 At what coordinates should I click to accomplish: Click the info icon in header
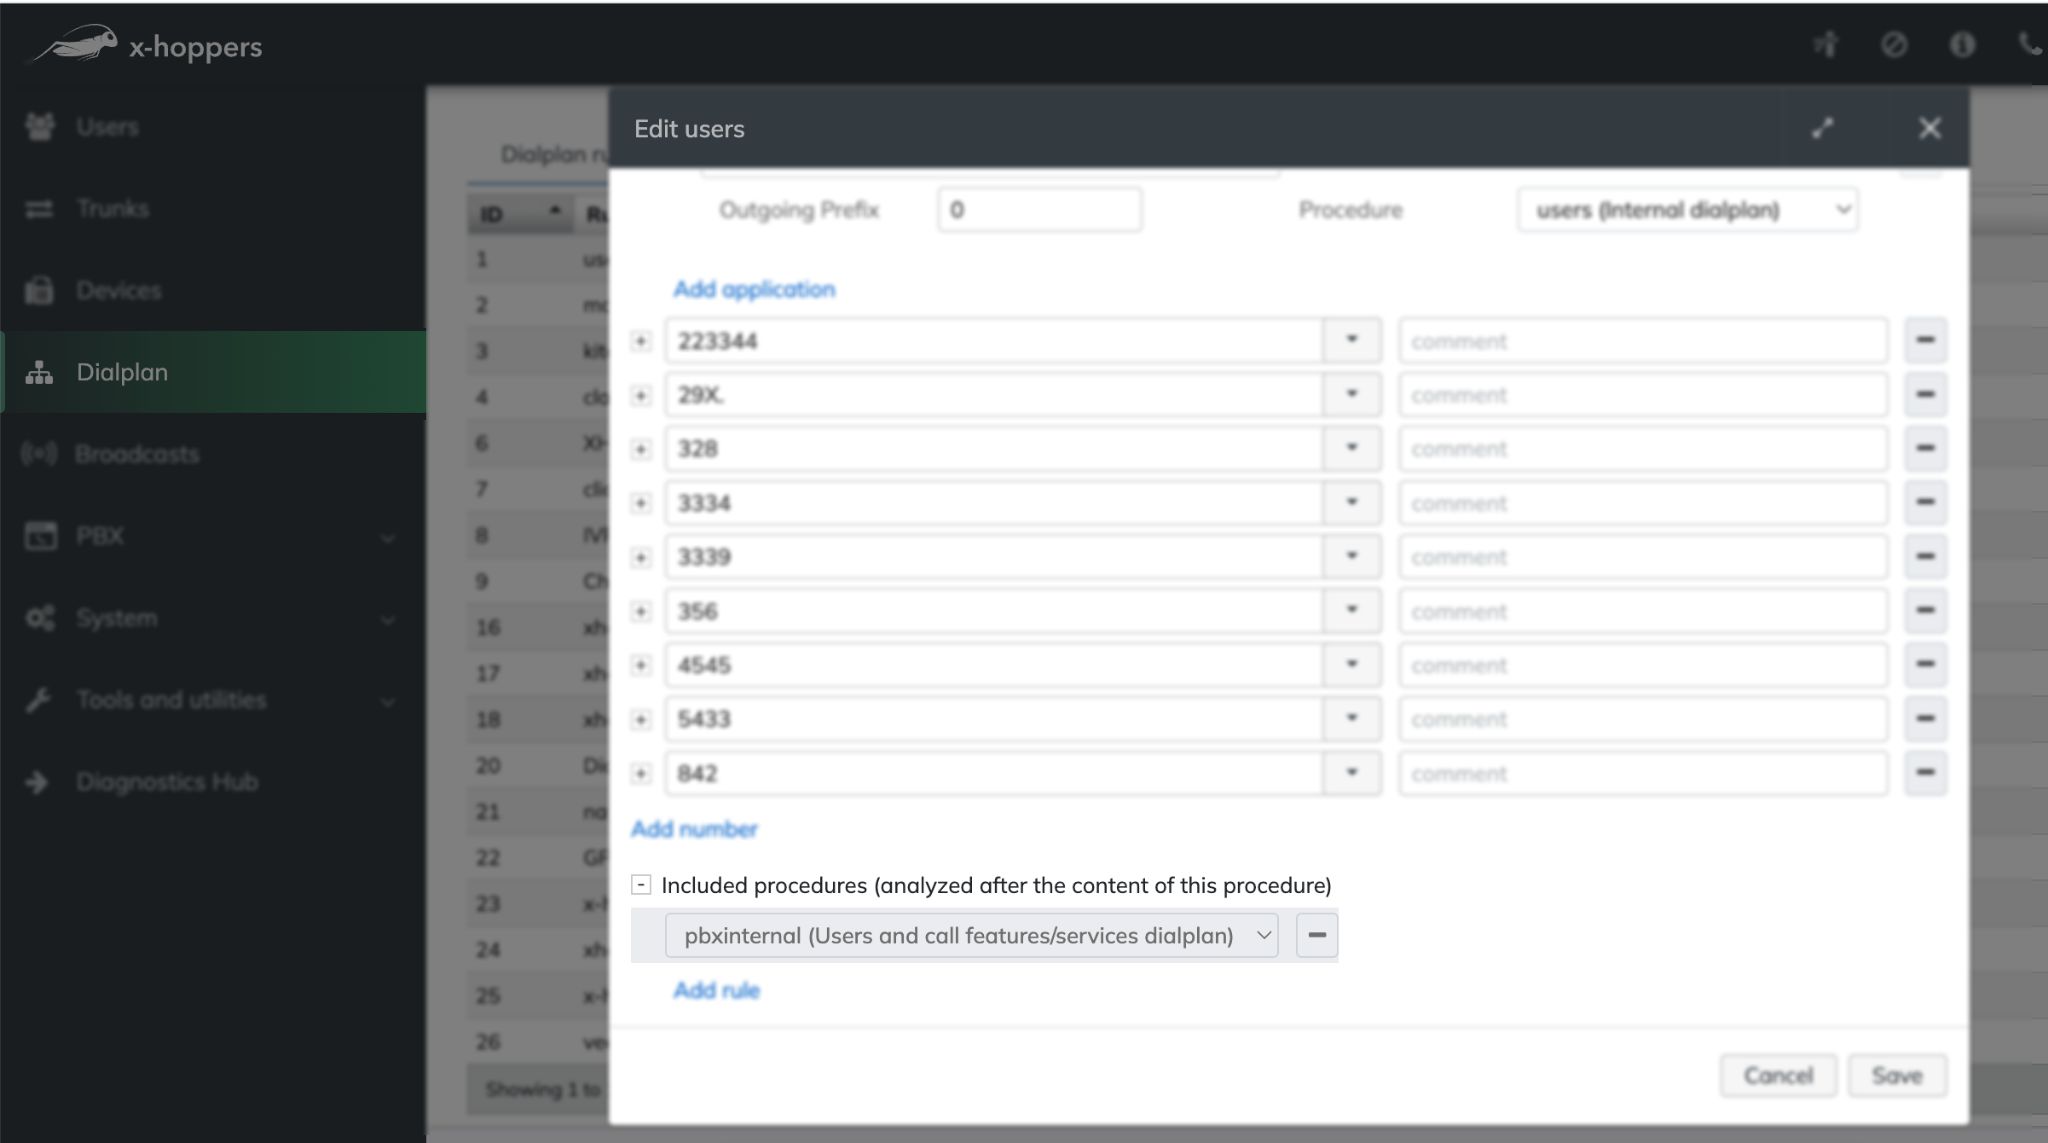click(1962, 45)
